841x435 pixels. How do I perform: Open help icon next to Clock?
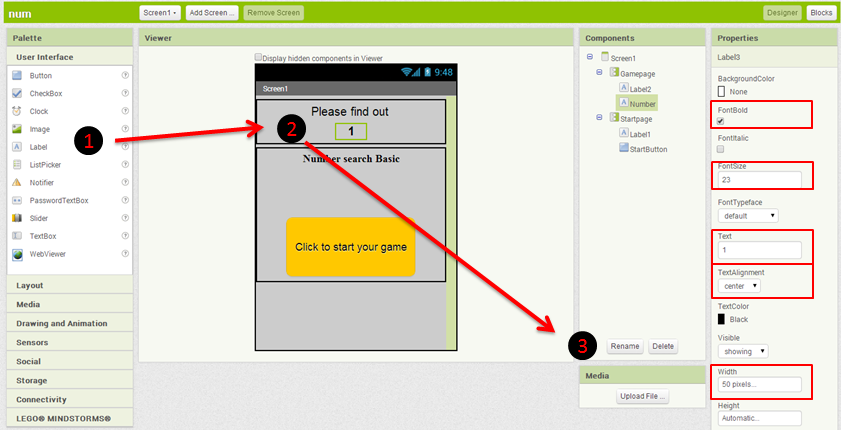125,110
